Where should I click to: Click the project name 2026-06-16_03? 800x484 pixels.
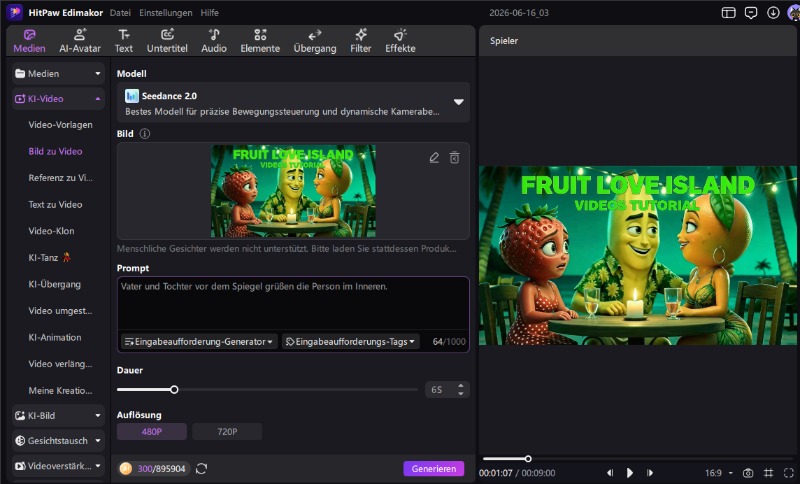[519, 13]
